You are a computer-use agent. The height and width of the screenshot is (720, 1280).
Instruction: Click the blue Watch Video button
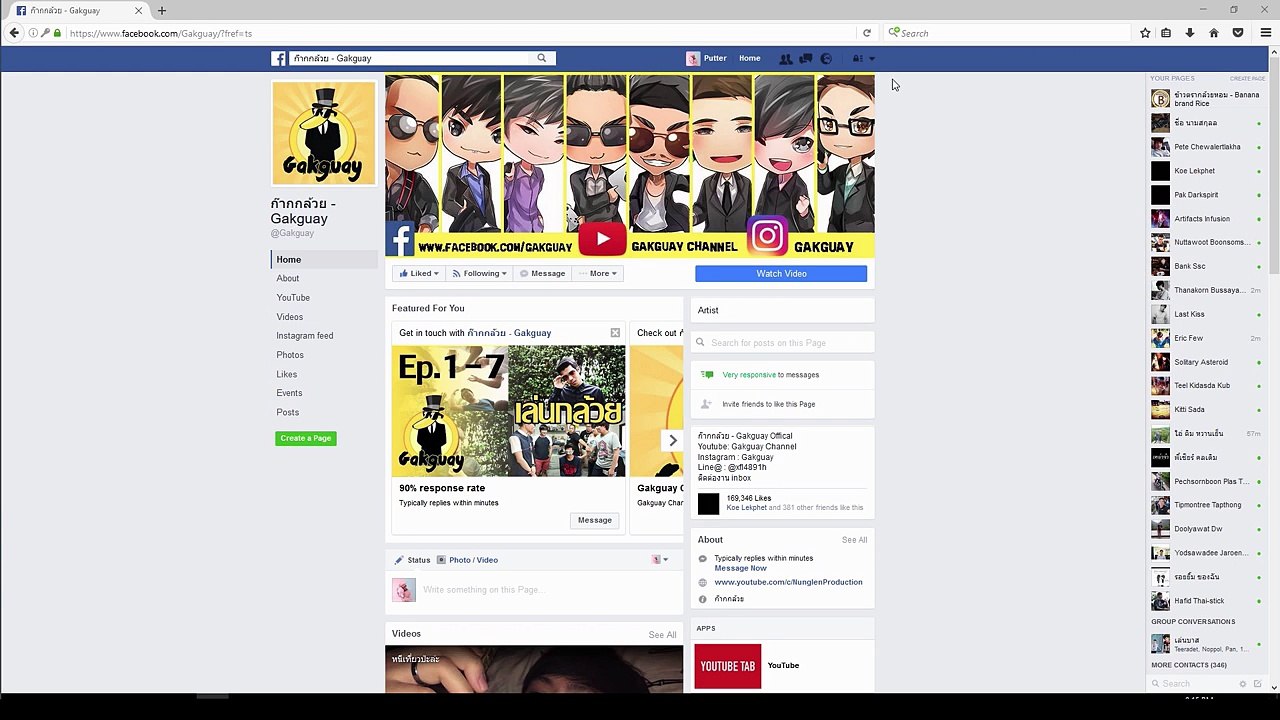[781, 274]
